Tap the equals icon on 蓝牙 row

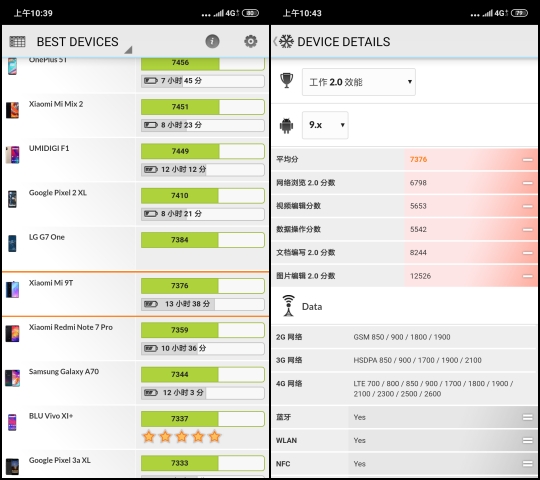tap(527, 417)
